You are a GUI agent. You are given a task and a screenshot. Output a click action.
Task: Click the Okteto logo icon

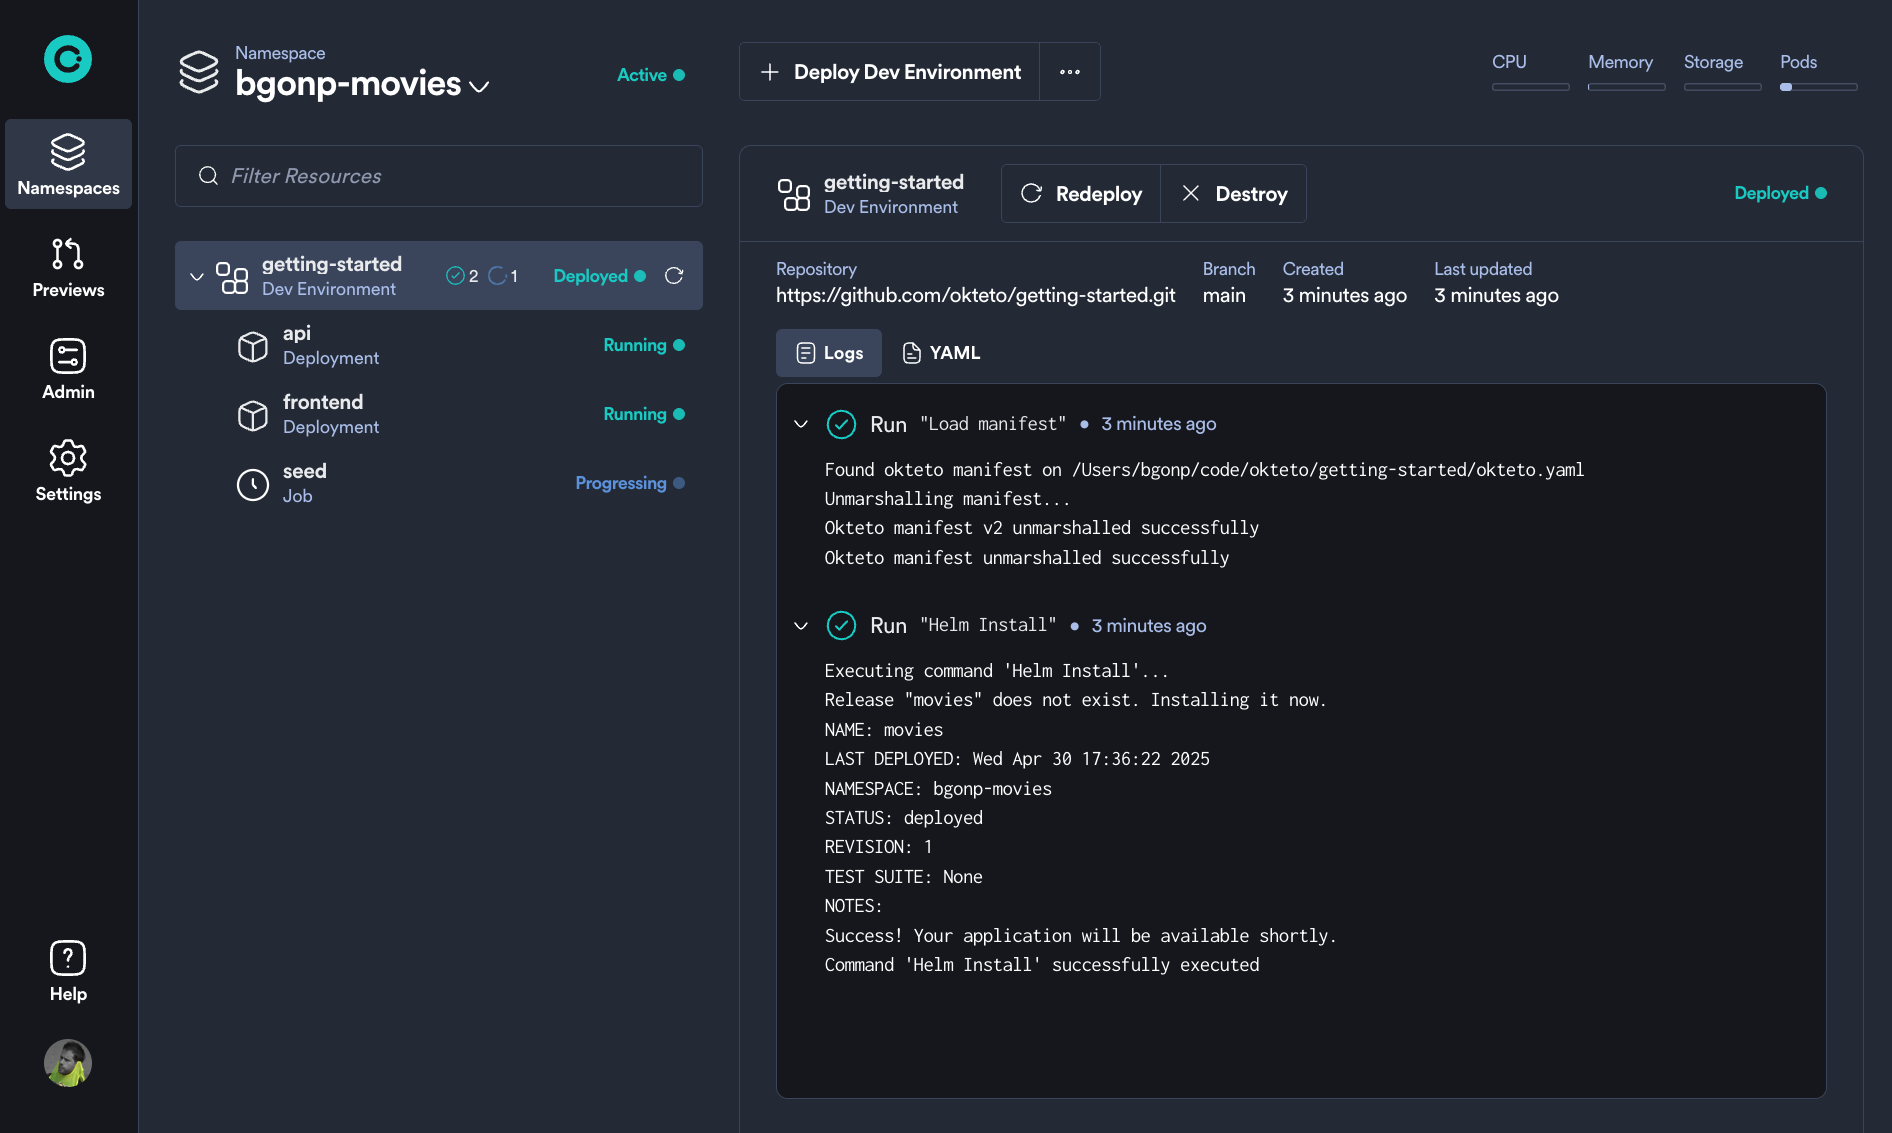[67, 59]
